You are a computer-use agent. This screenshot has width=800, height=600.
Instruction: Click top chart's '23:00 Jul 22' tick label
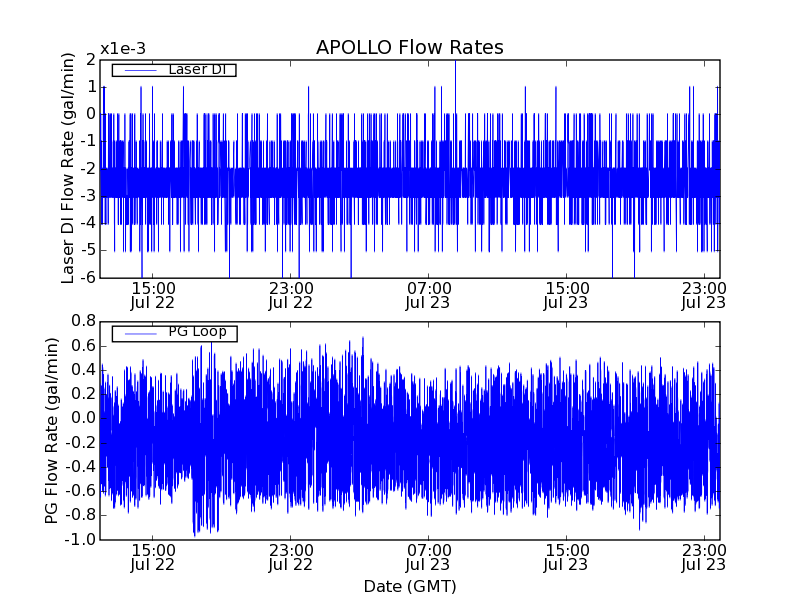click(x=291, y=295)
